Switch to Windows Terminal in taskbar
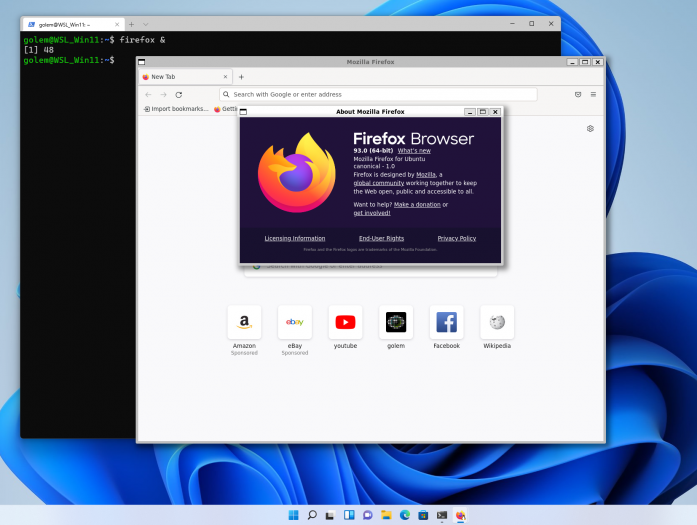Screen dimensions: 697x525 [442, 515]
